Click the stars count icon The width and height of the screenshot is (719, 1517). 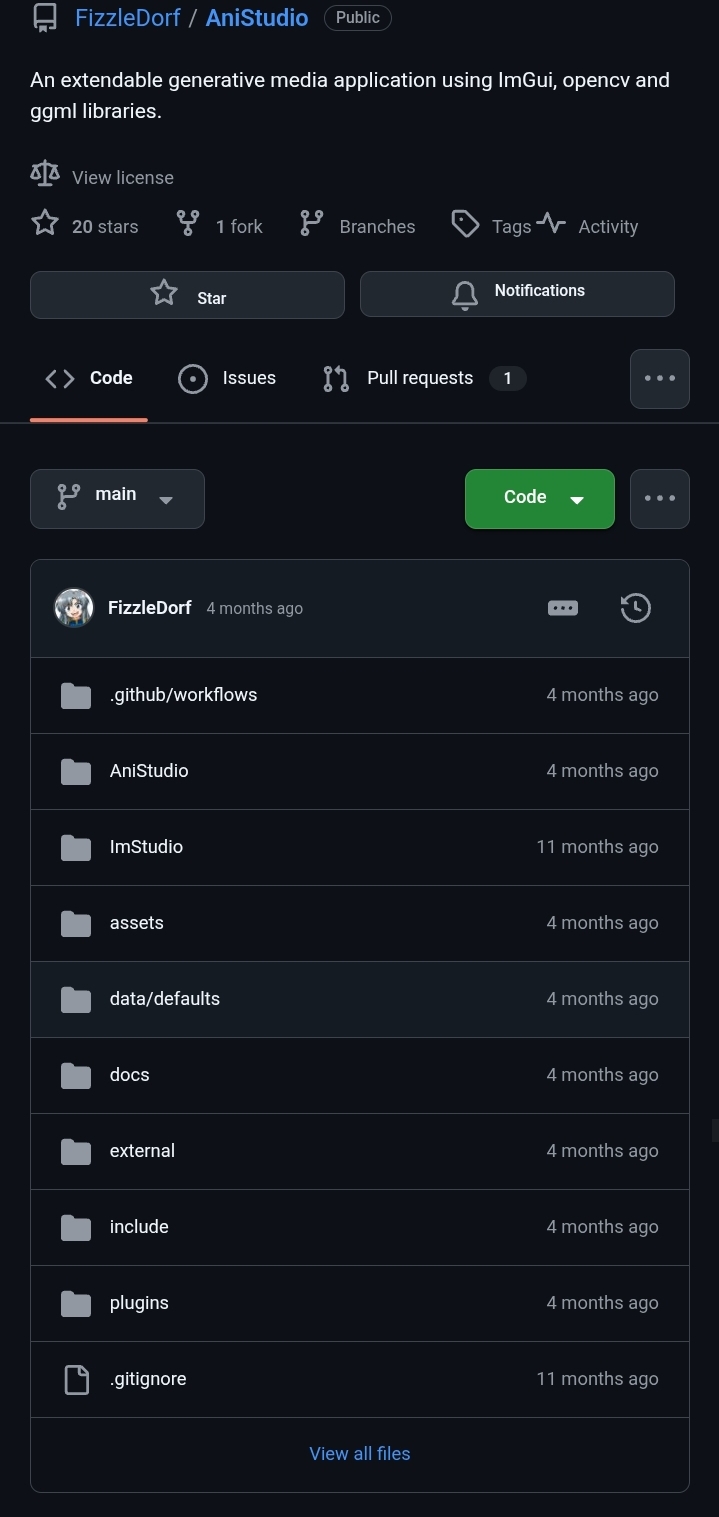click(45, 222)
